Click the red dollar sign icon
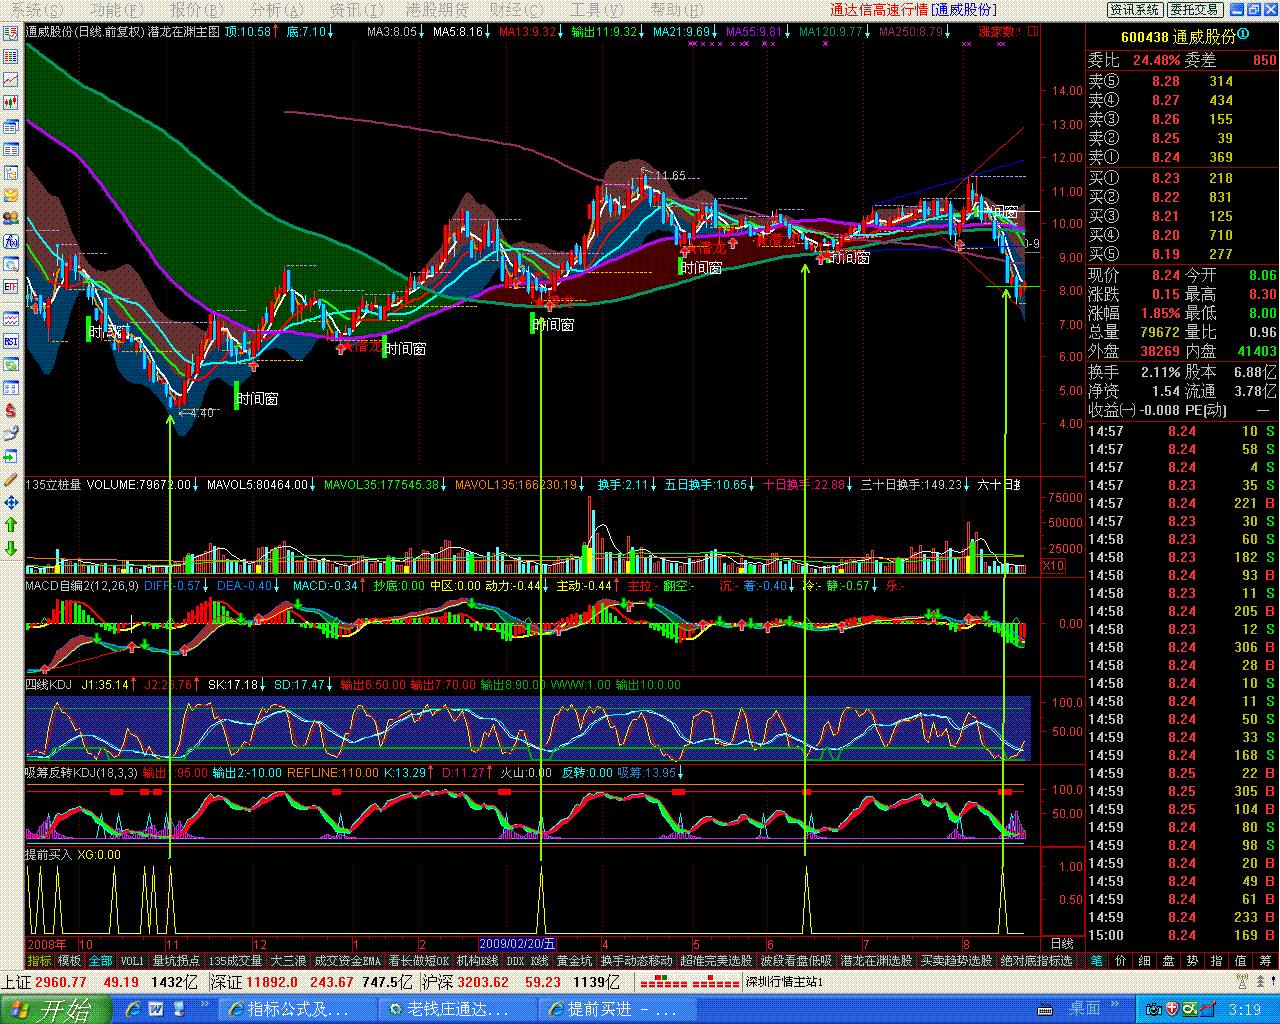 (11, 410)
